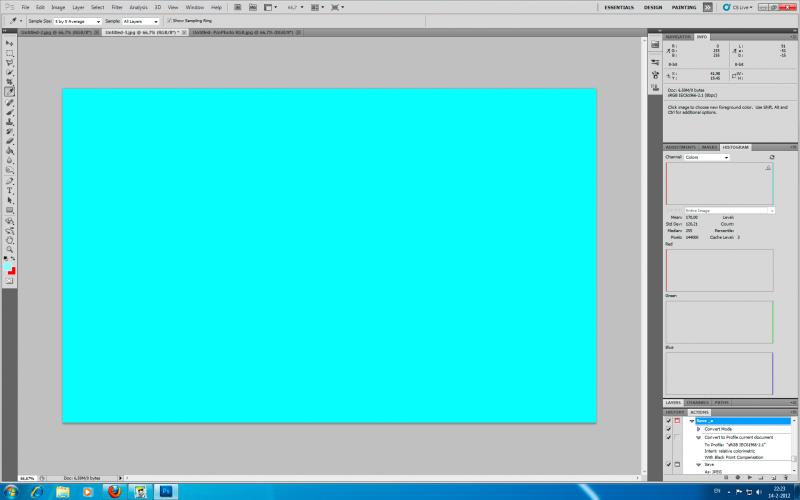Select the Pen tool
The width and height of the screenshot is (800, 500).
pyautogui.click(x=9, y=181)
